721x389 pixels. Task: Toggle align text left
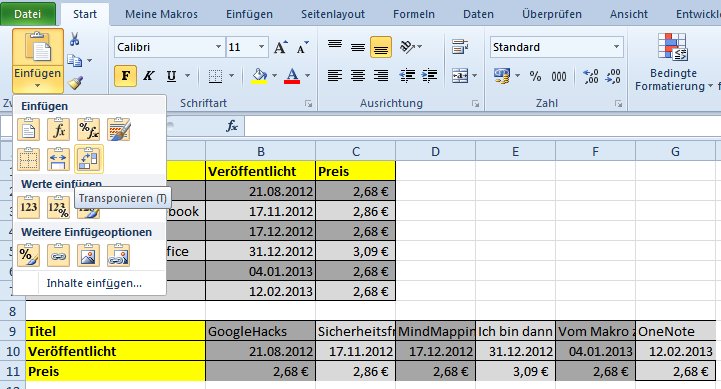335,75
